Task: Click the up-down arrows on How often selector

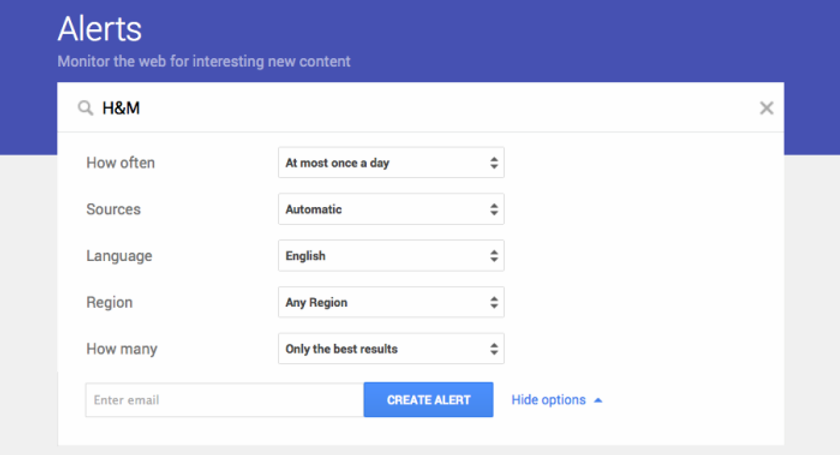Action: pyautogui.click(x=494, y=163)
